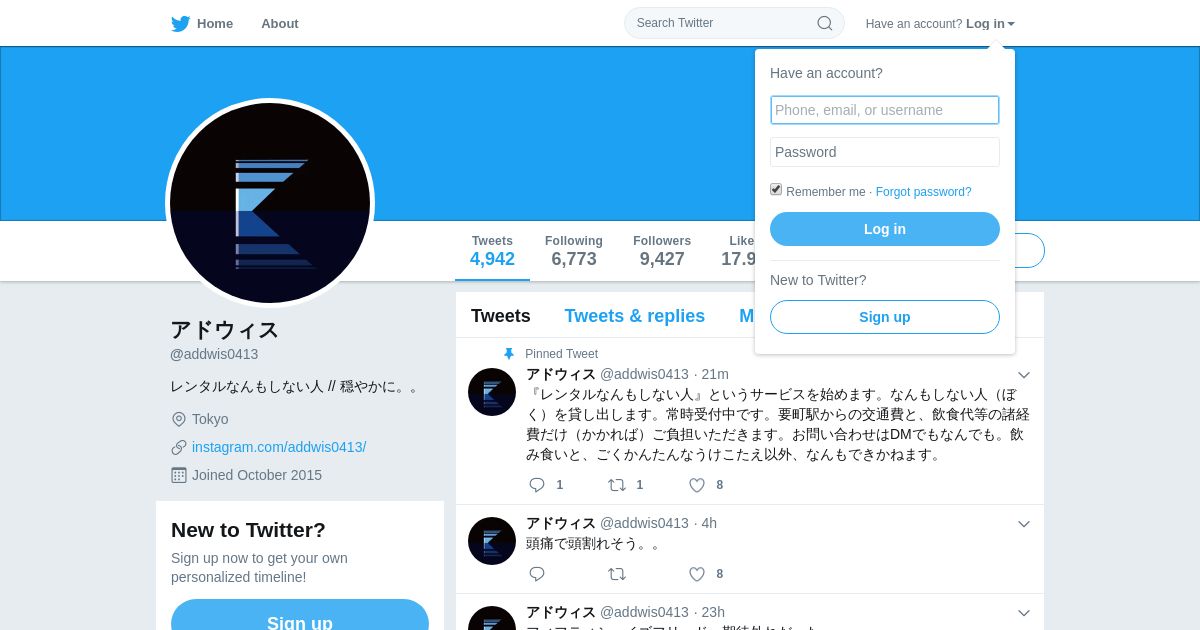The width and height of the screenshot is (1200, 630).
Task: Click the Twitter bird logo
Action: pyautogui.click(x=180, y=24)
